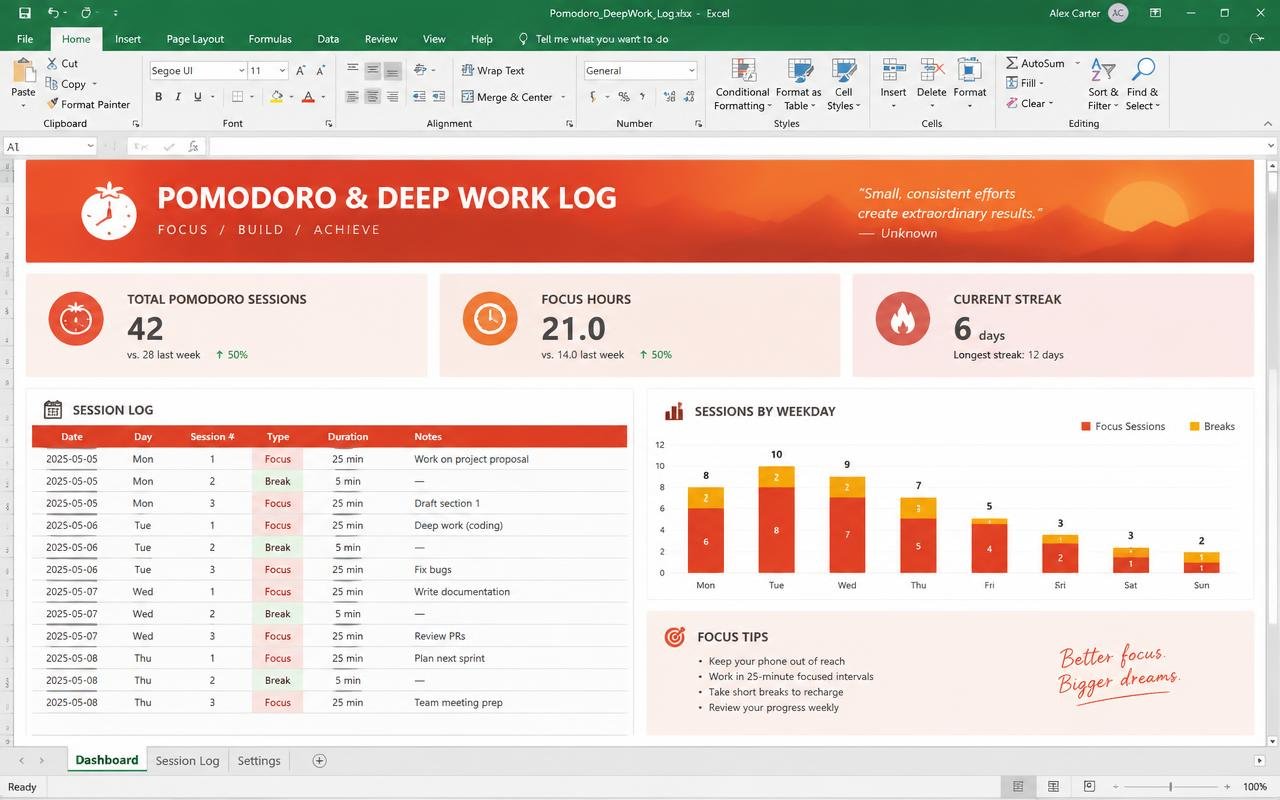Toggle Bold formatting
1280x800 pixels.
pos(158,97)
